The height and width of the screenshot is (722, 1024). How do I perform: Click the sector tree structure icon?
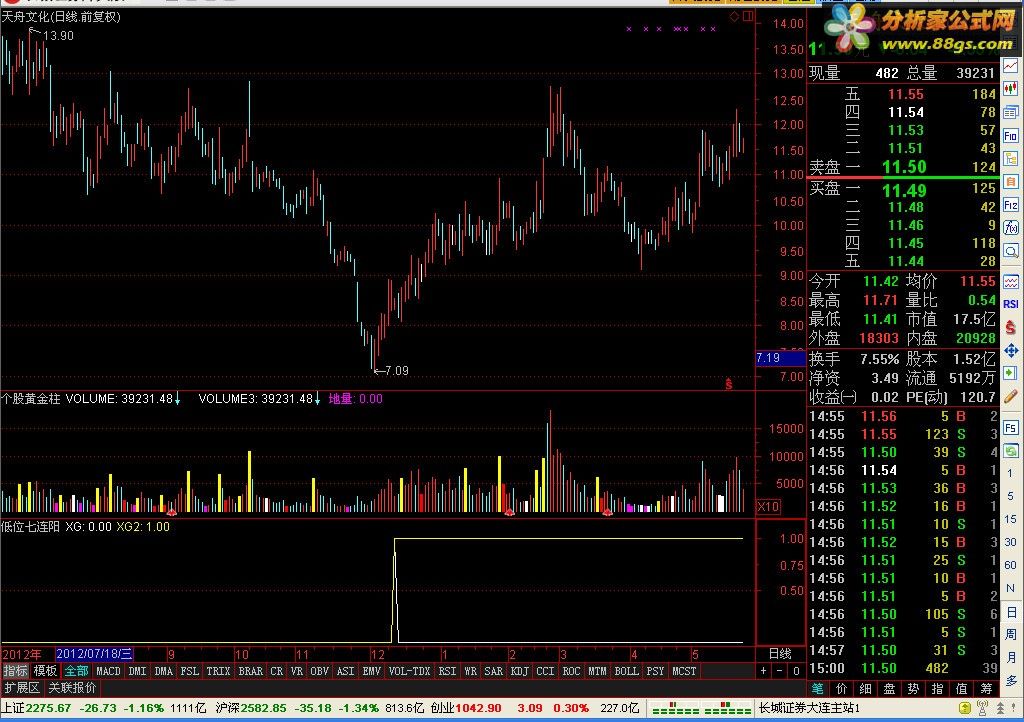pyautogui.click(x=1010, y=159)
